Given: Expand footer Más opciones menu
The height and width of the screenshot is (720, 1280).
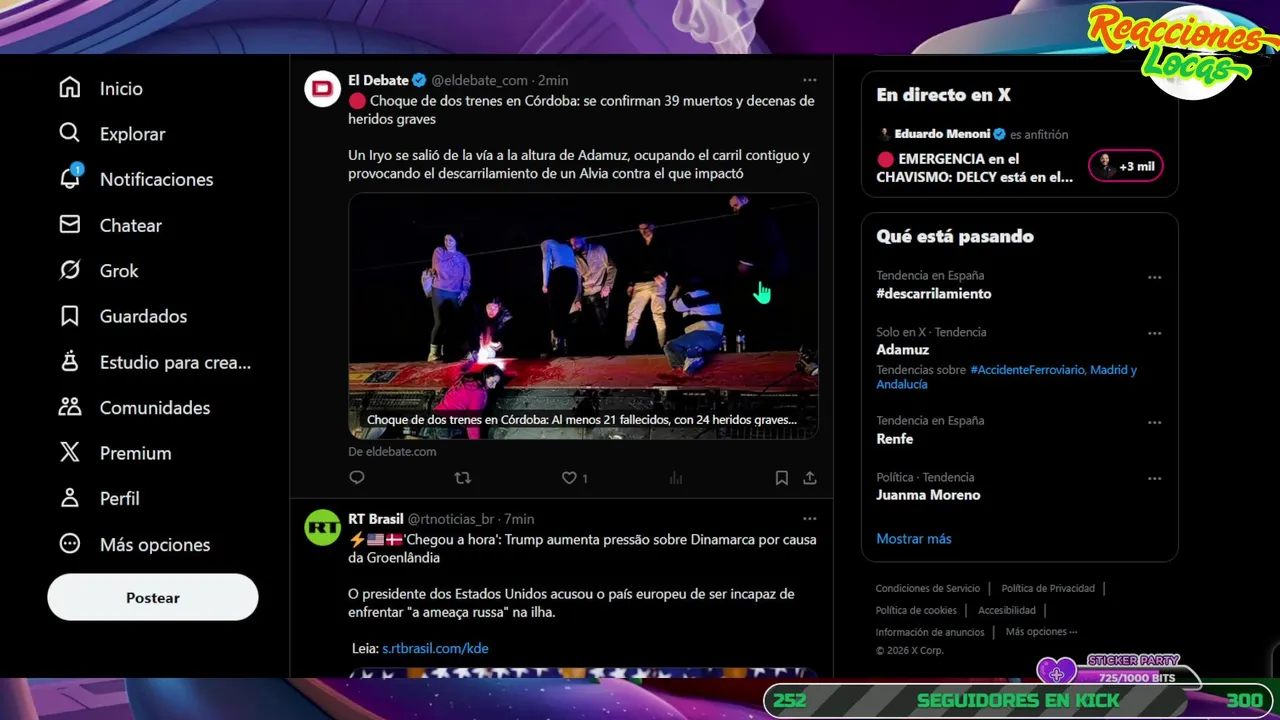Looking at the screenshot, I should (x=1041, y=632).
